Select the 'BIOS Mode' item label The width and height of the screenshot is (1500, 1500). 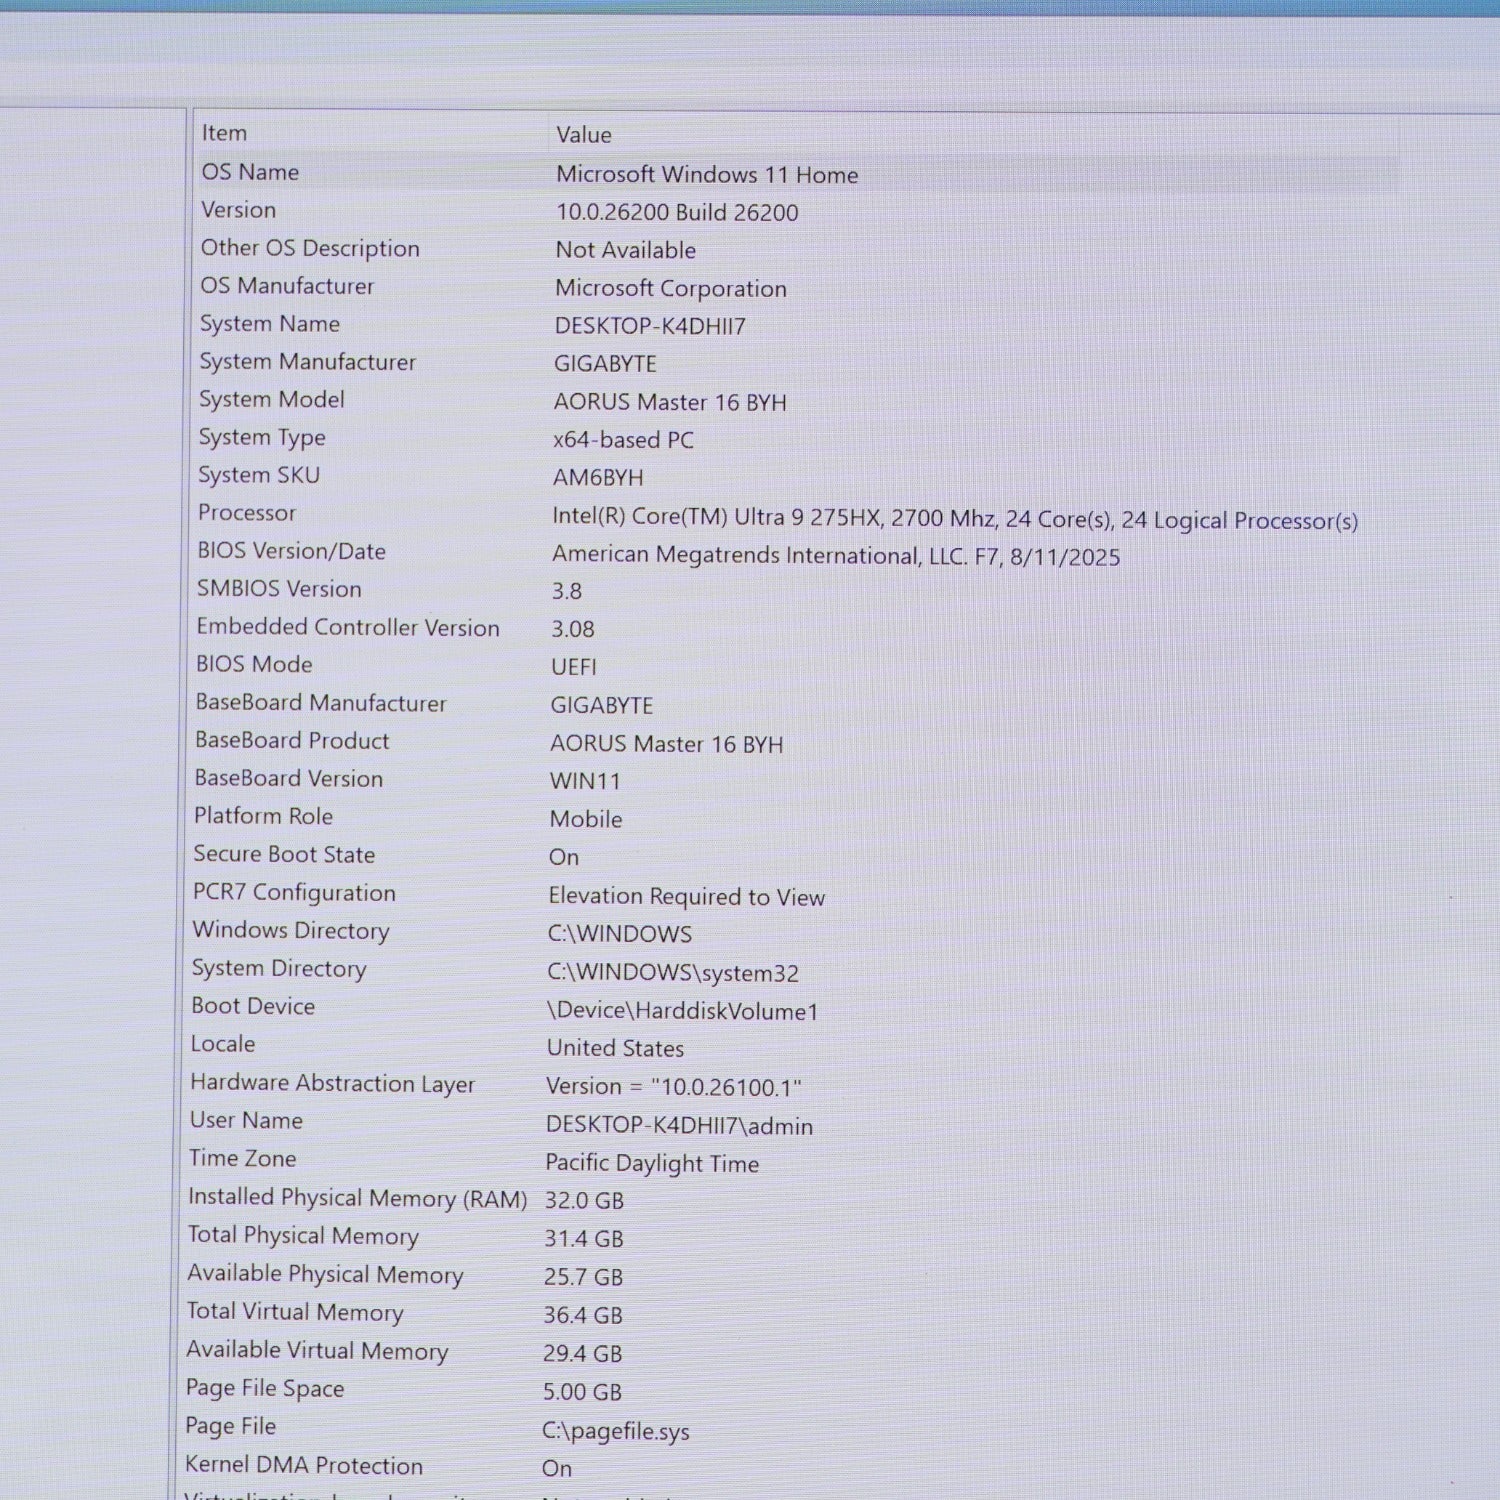coord(254,664)
